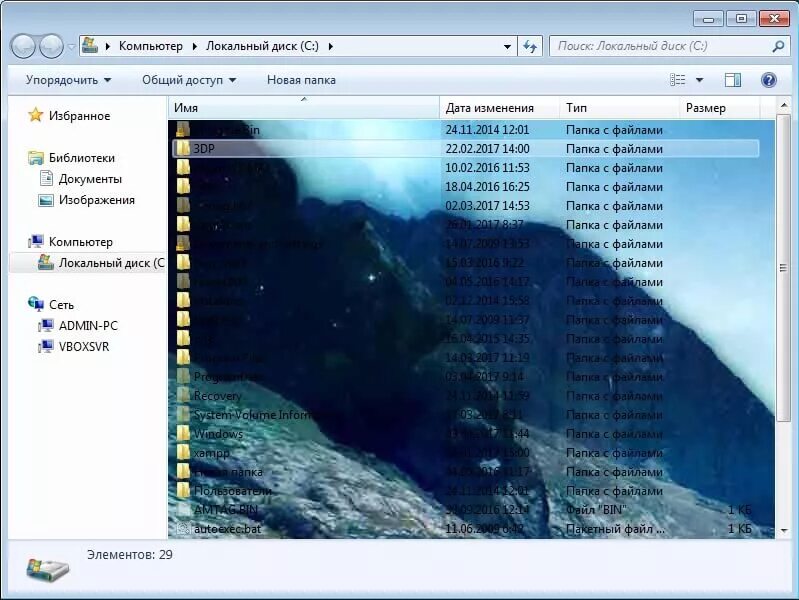Click the type Файл "BIN"
Viewport: 799px width, 600px height.
coord(596,510)
